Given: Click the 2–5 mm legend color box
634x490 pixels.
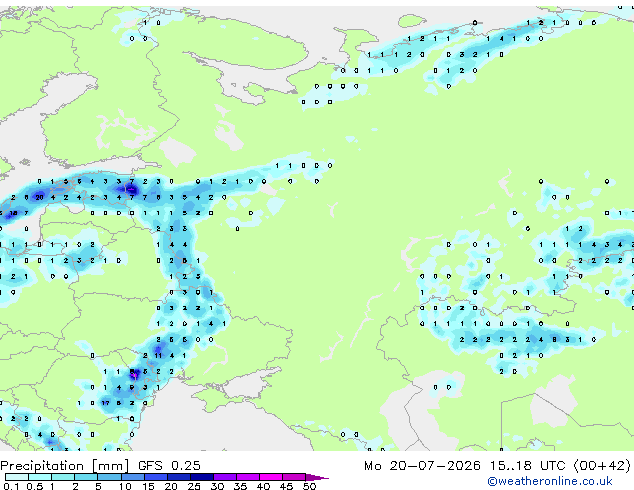Looking at the screenshot, I should point(86,477).
